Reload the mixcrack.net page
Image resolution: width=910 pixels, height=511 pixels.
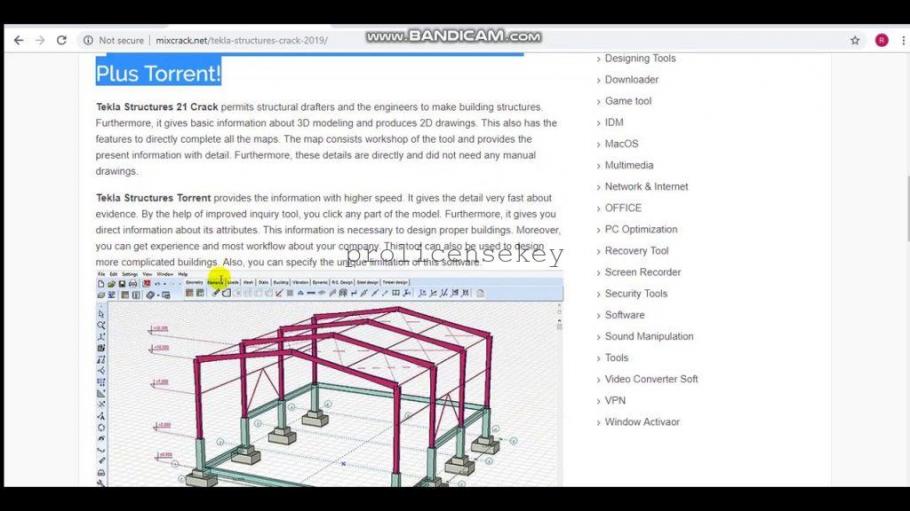click(62, 40)
